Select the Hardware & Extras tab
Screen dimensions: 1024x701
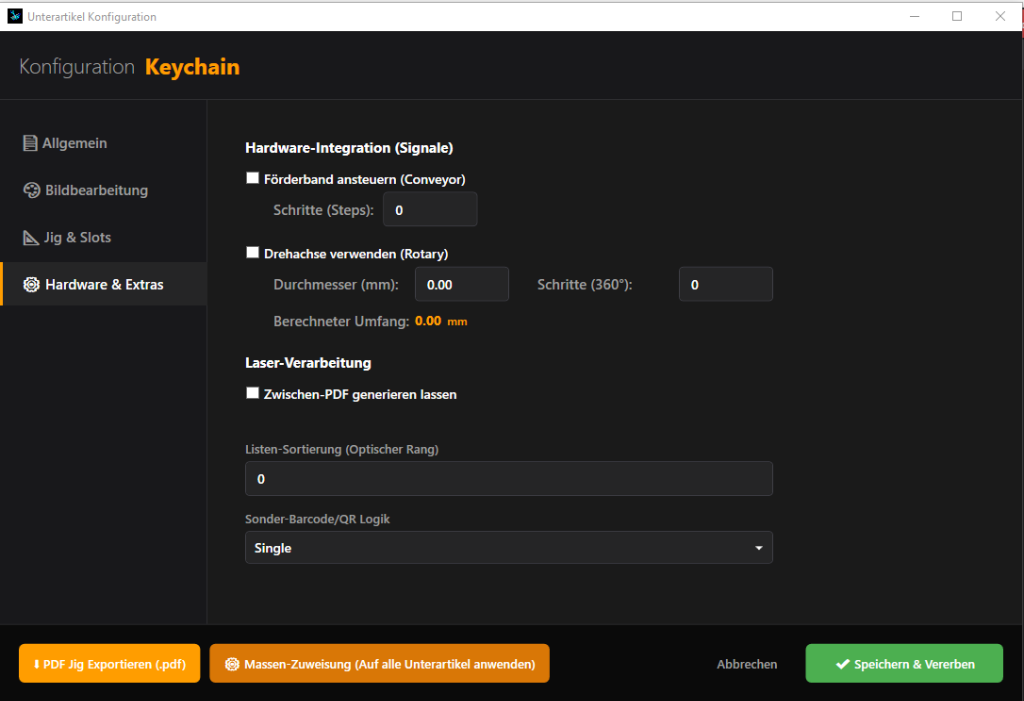[x=104, y=284]
